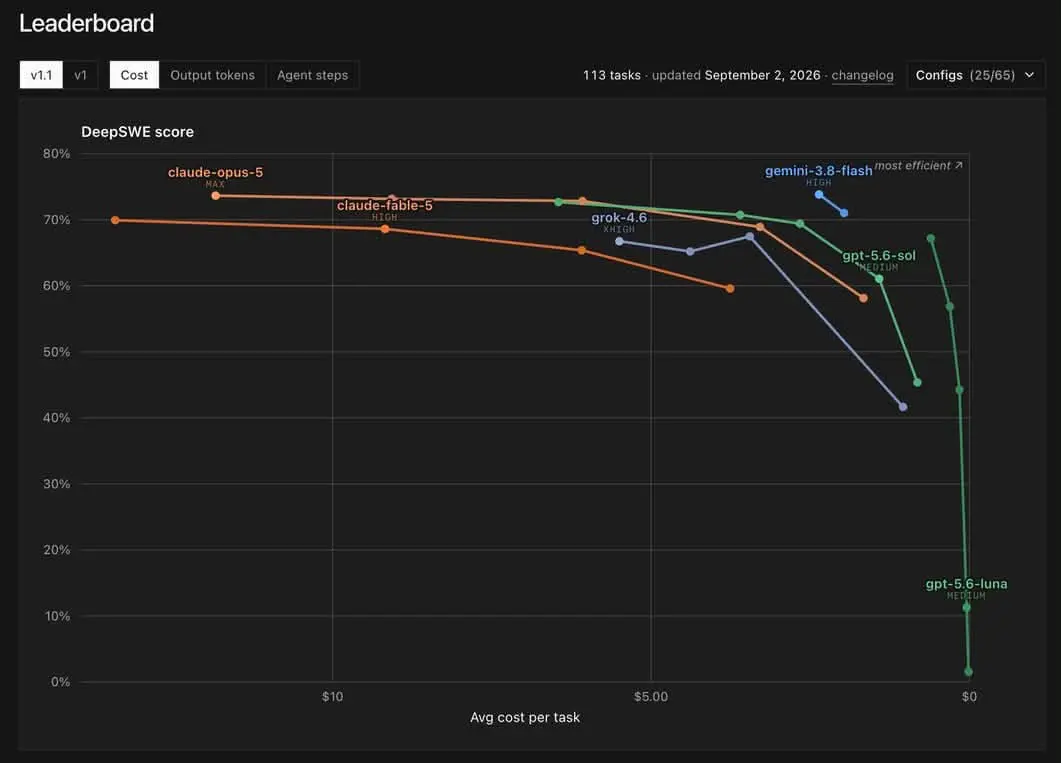Click the grok-4.6 lowest data point near 40%

pyautogui.click(x=903, y=407)
